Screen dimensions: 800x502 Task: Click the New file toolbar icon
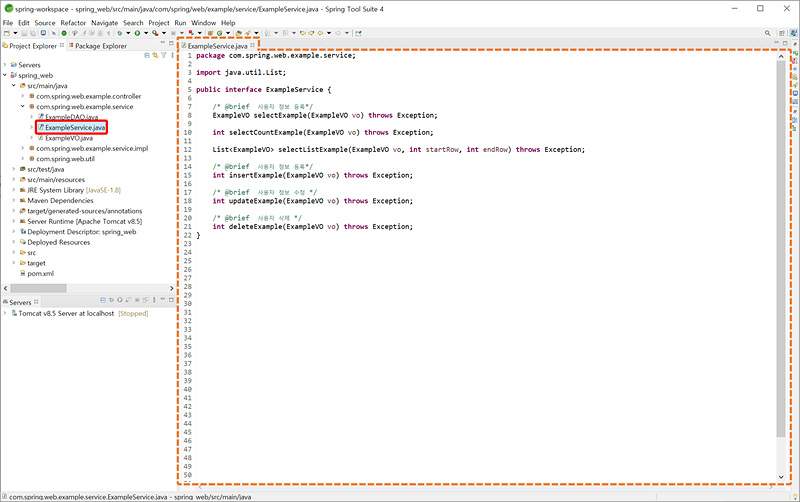tap(7, 33)
